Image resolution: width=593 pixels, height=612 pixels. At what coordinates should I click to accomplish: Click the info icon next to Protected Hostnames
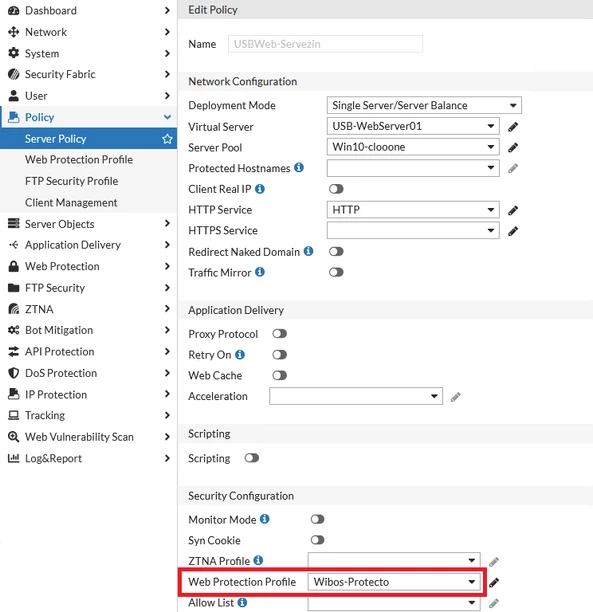[x=299, y=167]
